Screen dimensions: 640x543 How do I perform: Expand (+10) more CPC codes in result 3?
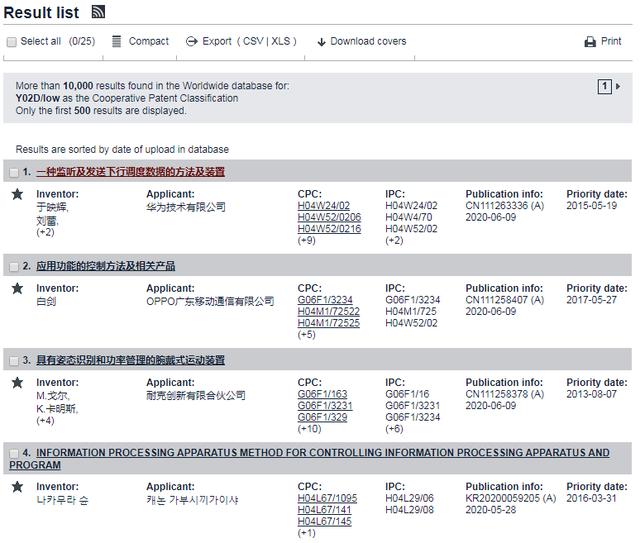click(x=310, y=429)
